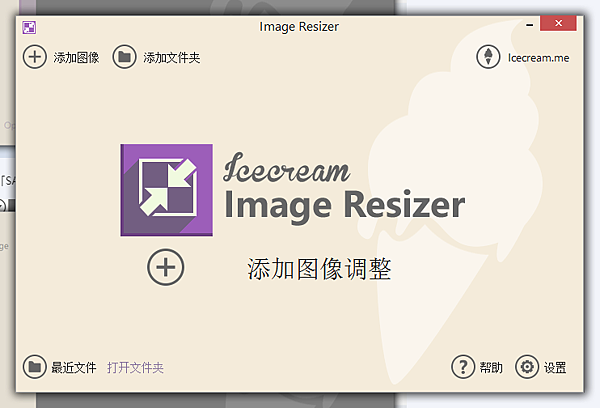Open the Icecream.me ice cream cone icon
The width and height of the screenshot is (600, 408).
pyautogui.click(x=488, y=57)
